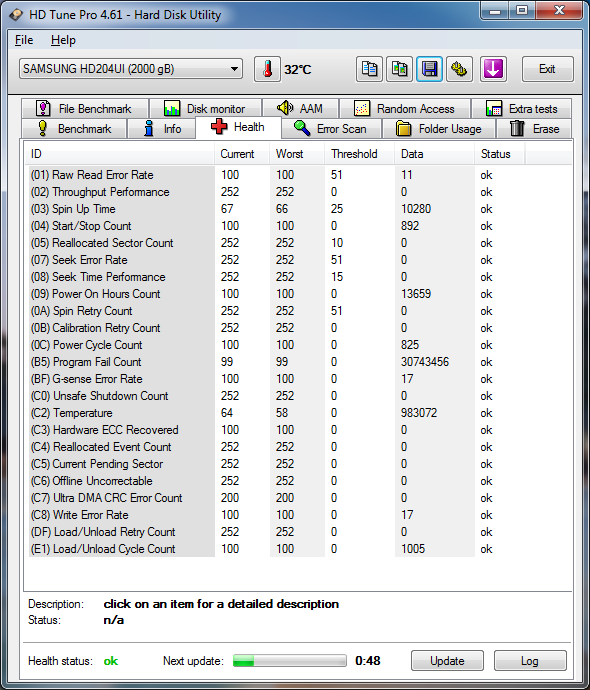The height and width of the screenshot is (690, 590).
Task: Click the Exit button
Action: point(547,69)
